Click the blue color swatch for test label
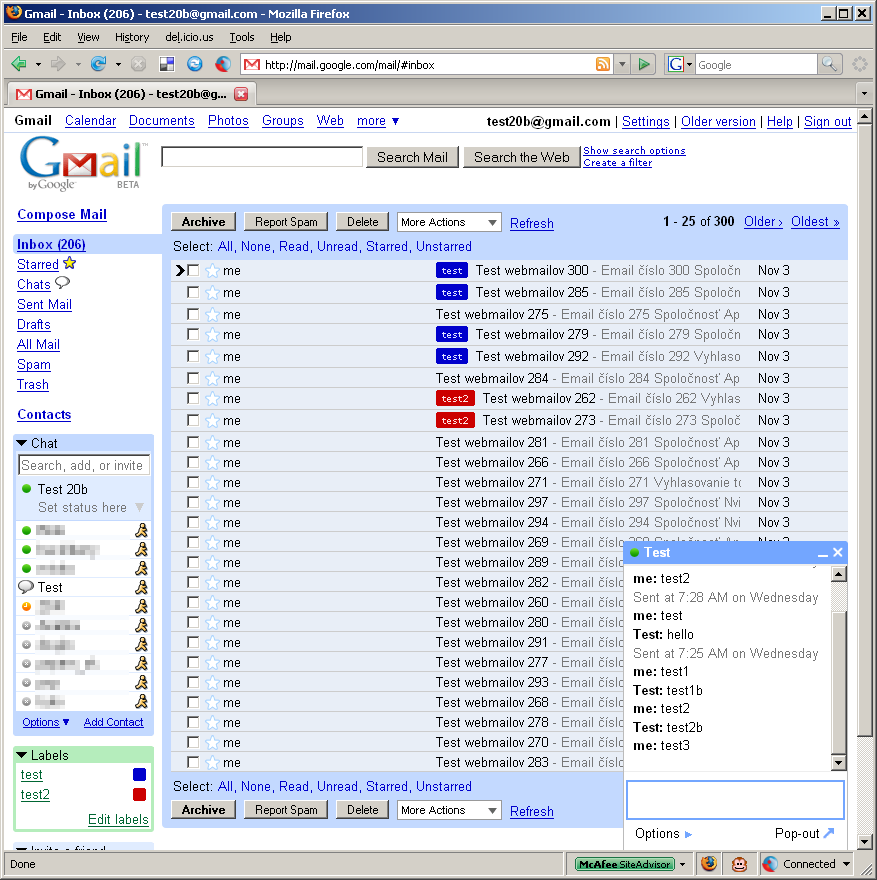 (140, 774)
